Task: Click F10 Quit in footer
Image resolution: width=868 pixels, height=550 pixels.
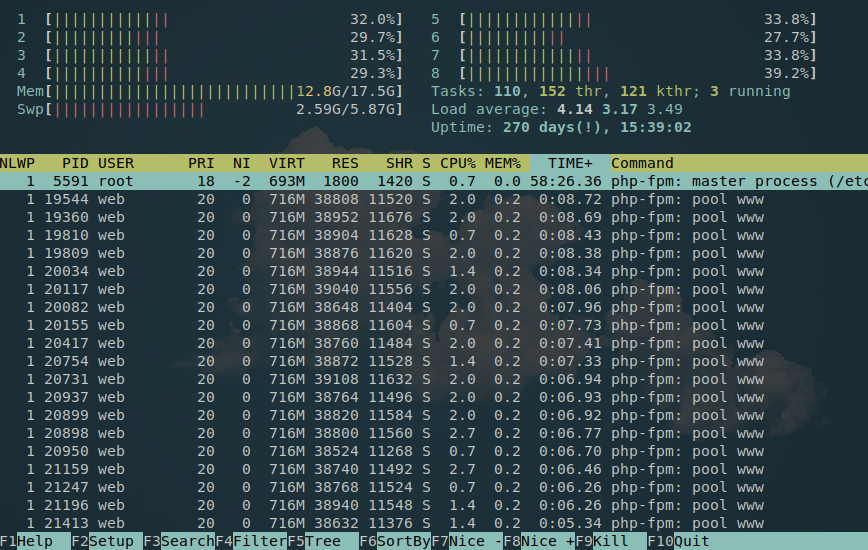Action: (x=680, y=541)
